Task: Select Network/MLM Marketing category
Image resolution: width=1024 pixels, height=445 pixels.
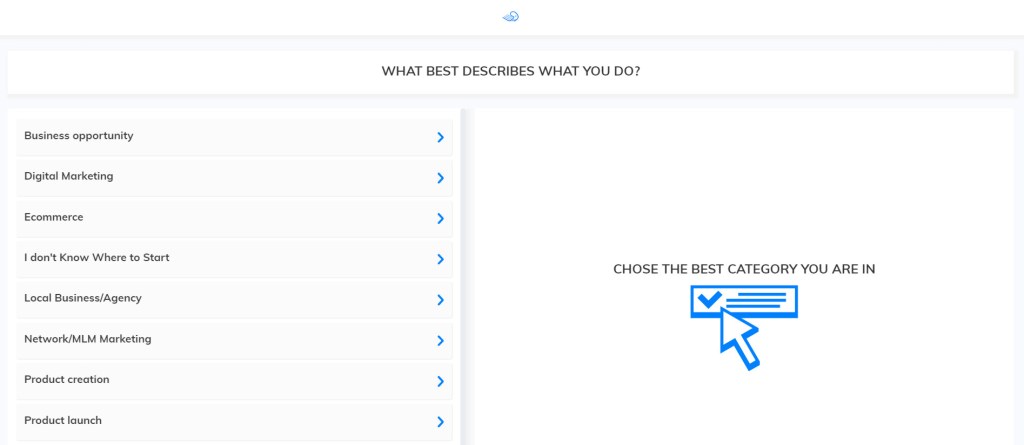Action: pyautogui.click(x=88, y=339)
